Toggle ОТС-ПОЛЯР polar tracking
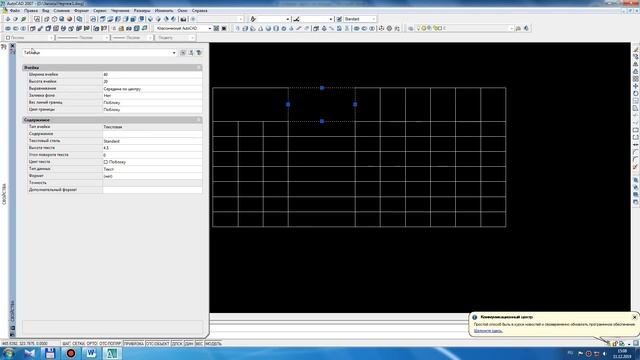 (110, 344)
